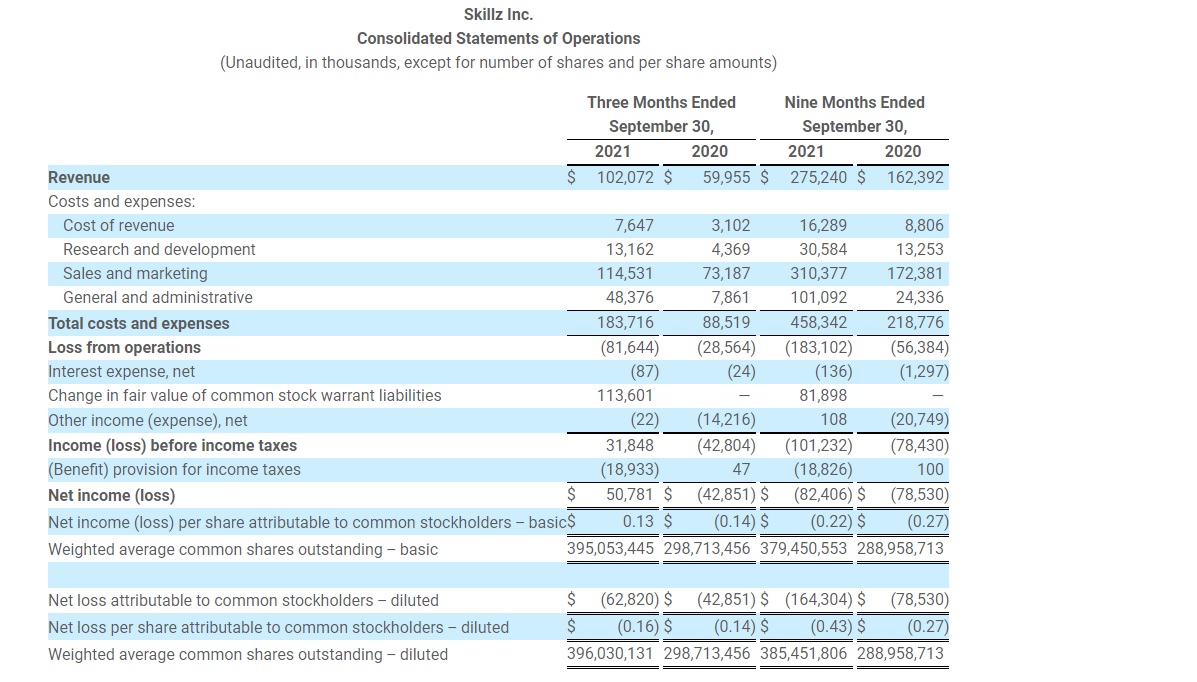Select 'Other income (expense), net' row label

click(x=147, y=420)
